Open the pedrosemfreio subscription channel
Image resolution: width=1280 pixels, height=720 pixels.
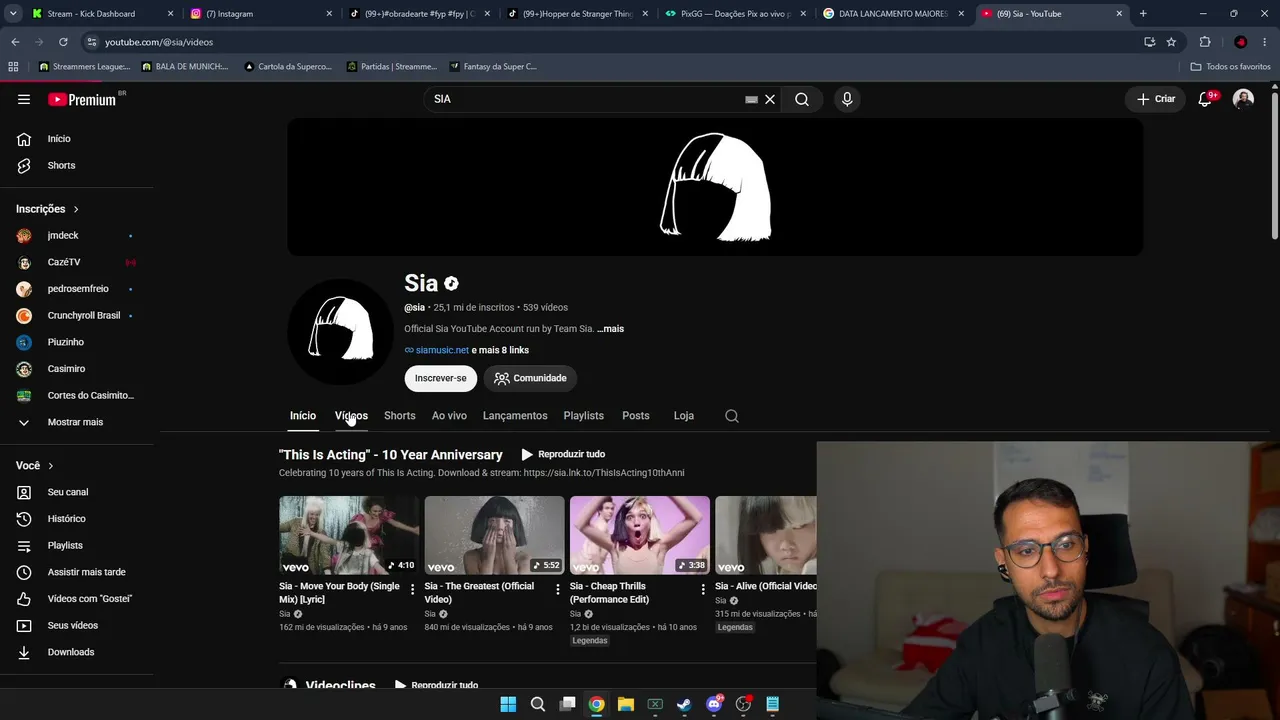(x=76, y=289)
